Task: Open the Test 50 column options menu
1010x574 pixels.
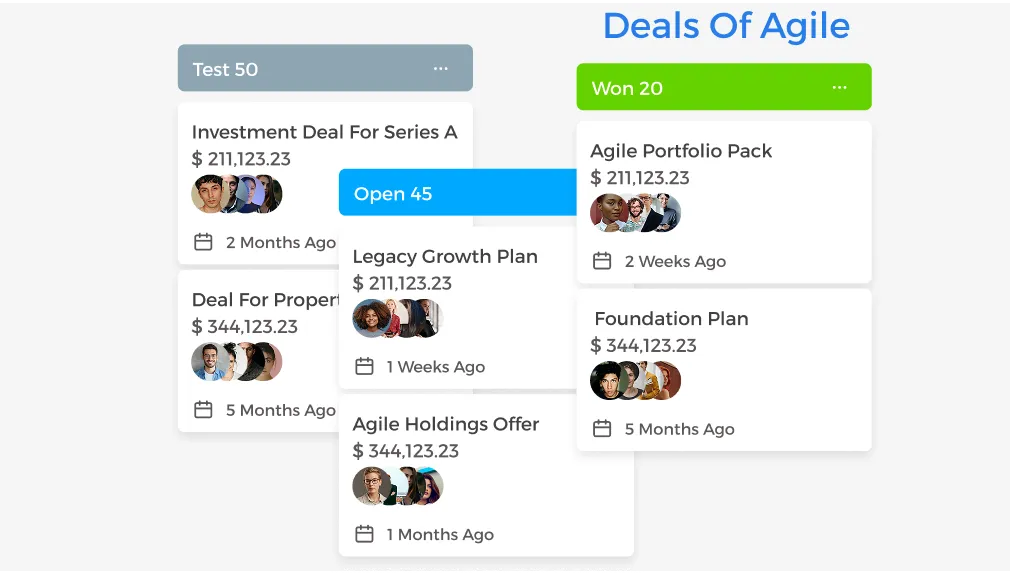Action: (440, 69)
